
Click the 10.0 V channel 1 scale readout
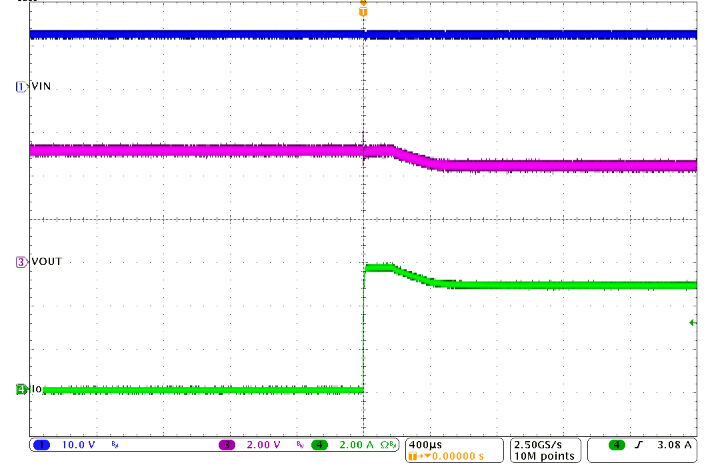tap(79, 443)
